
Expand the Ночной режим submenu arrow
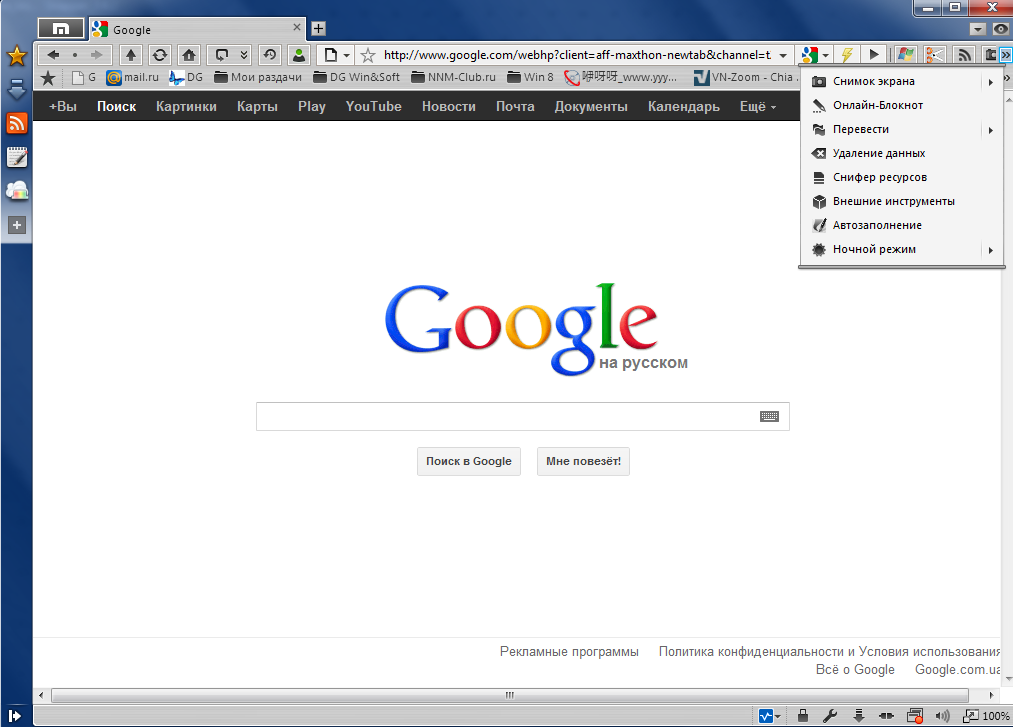[x=991, y=250]
